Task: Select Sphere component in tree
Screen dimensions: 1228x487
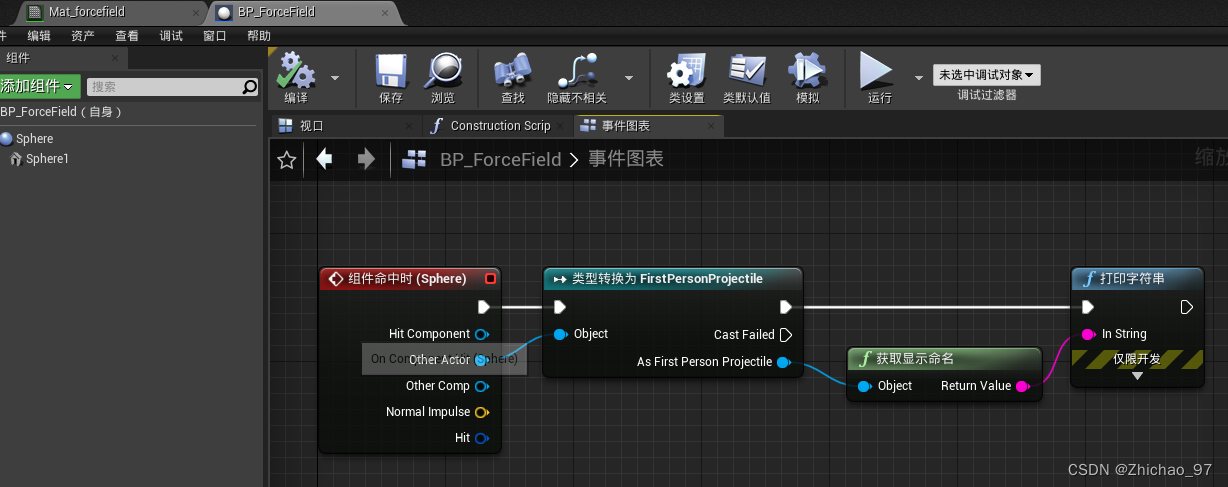Action: pos(27,139)
